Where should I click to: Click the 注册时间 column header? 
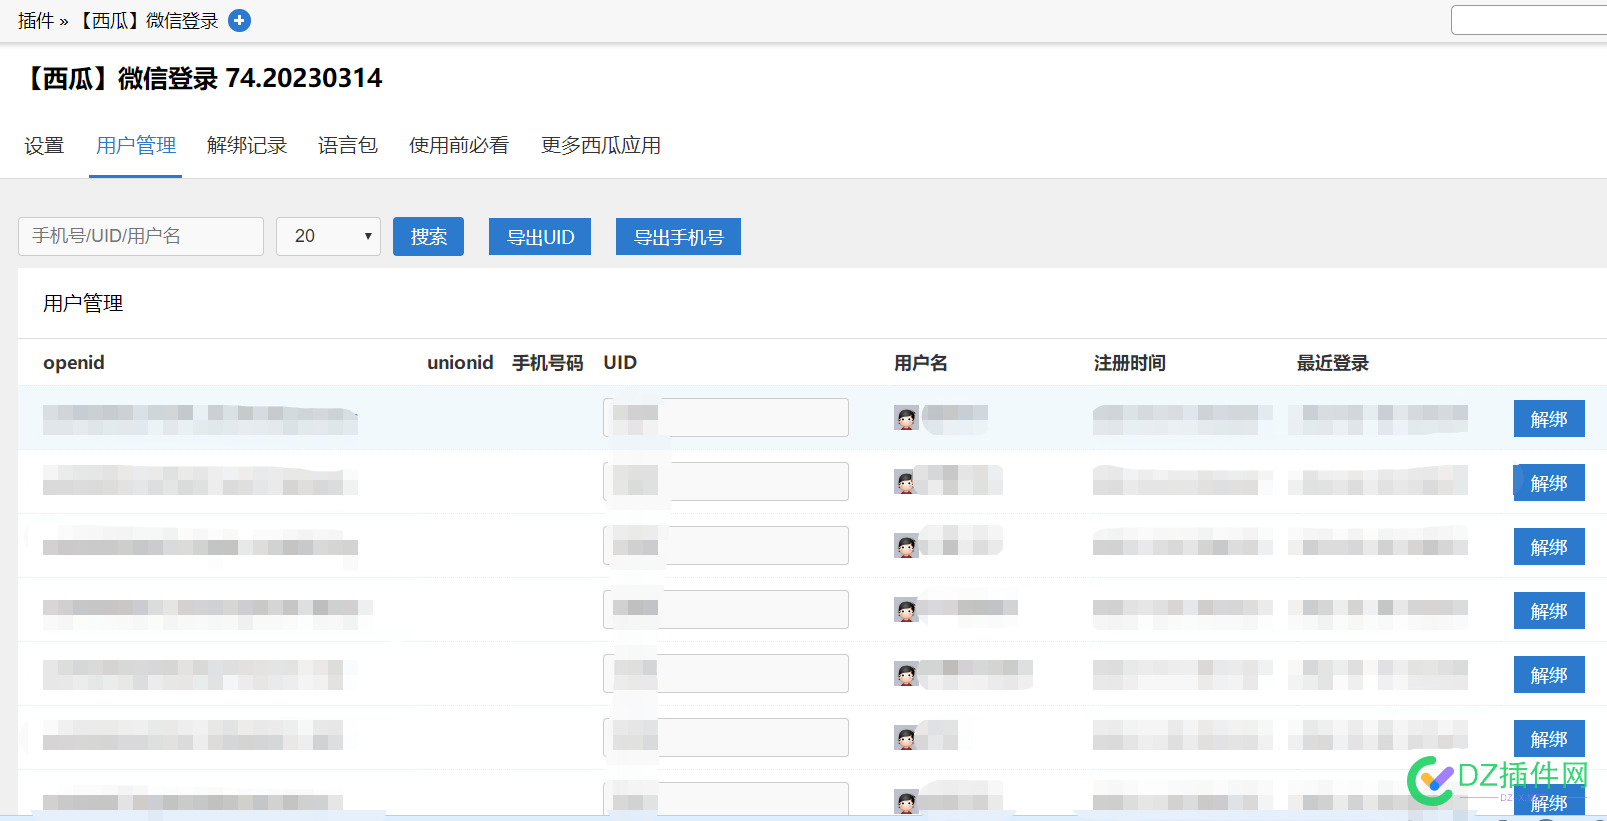[1130, 363]
